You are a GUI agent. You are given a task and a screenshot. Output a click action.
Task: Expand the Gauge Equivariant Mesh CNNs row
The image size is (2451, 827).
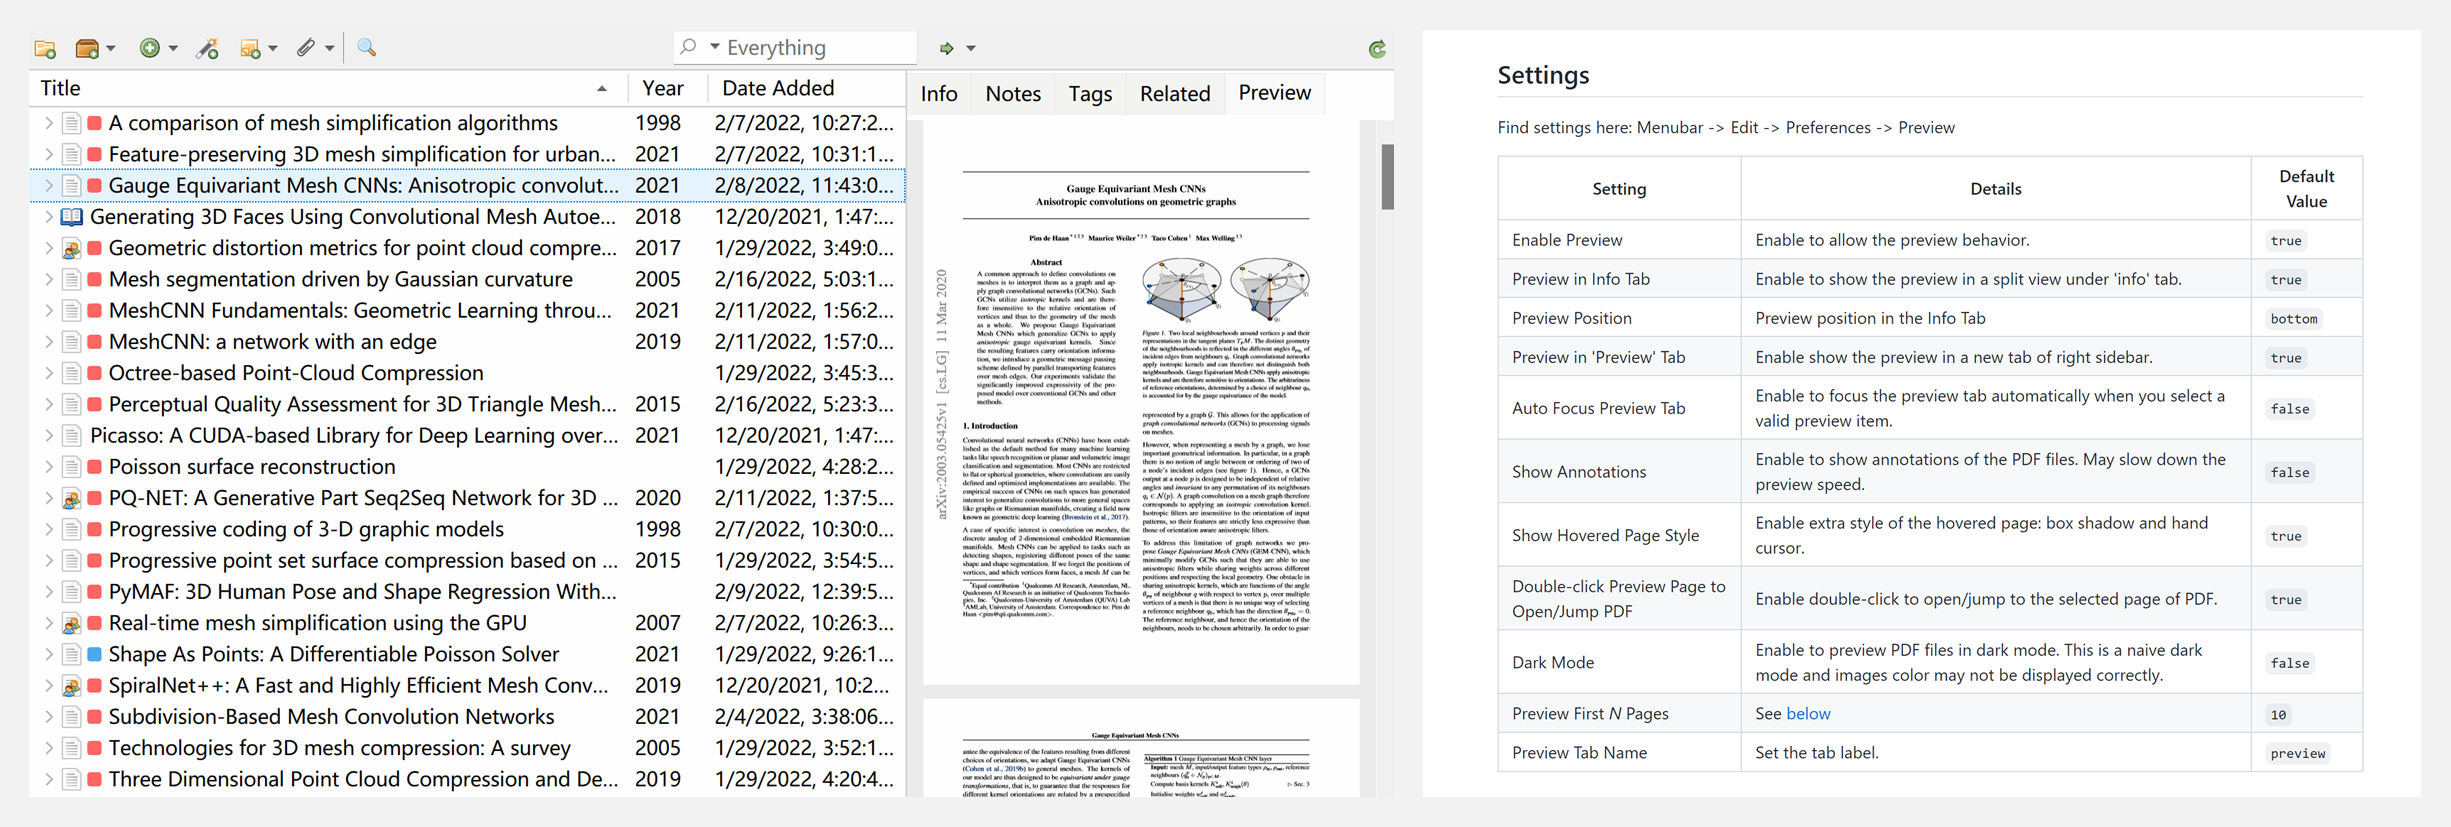(48, 186)
